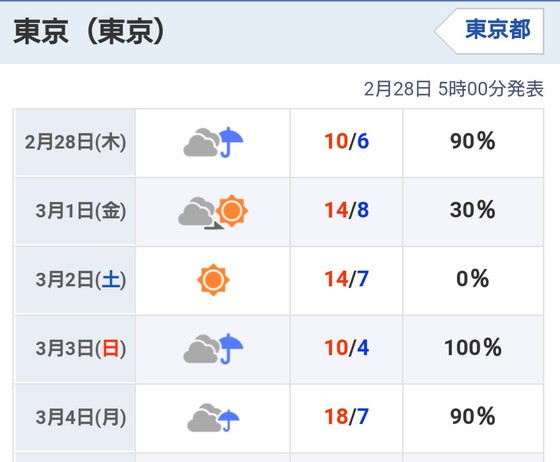Screen dimensions: 560x462
Task: Click the cloud-umbrella icon for 3月4日
Action: point(213,417)
